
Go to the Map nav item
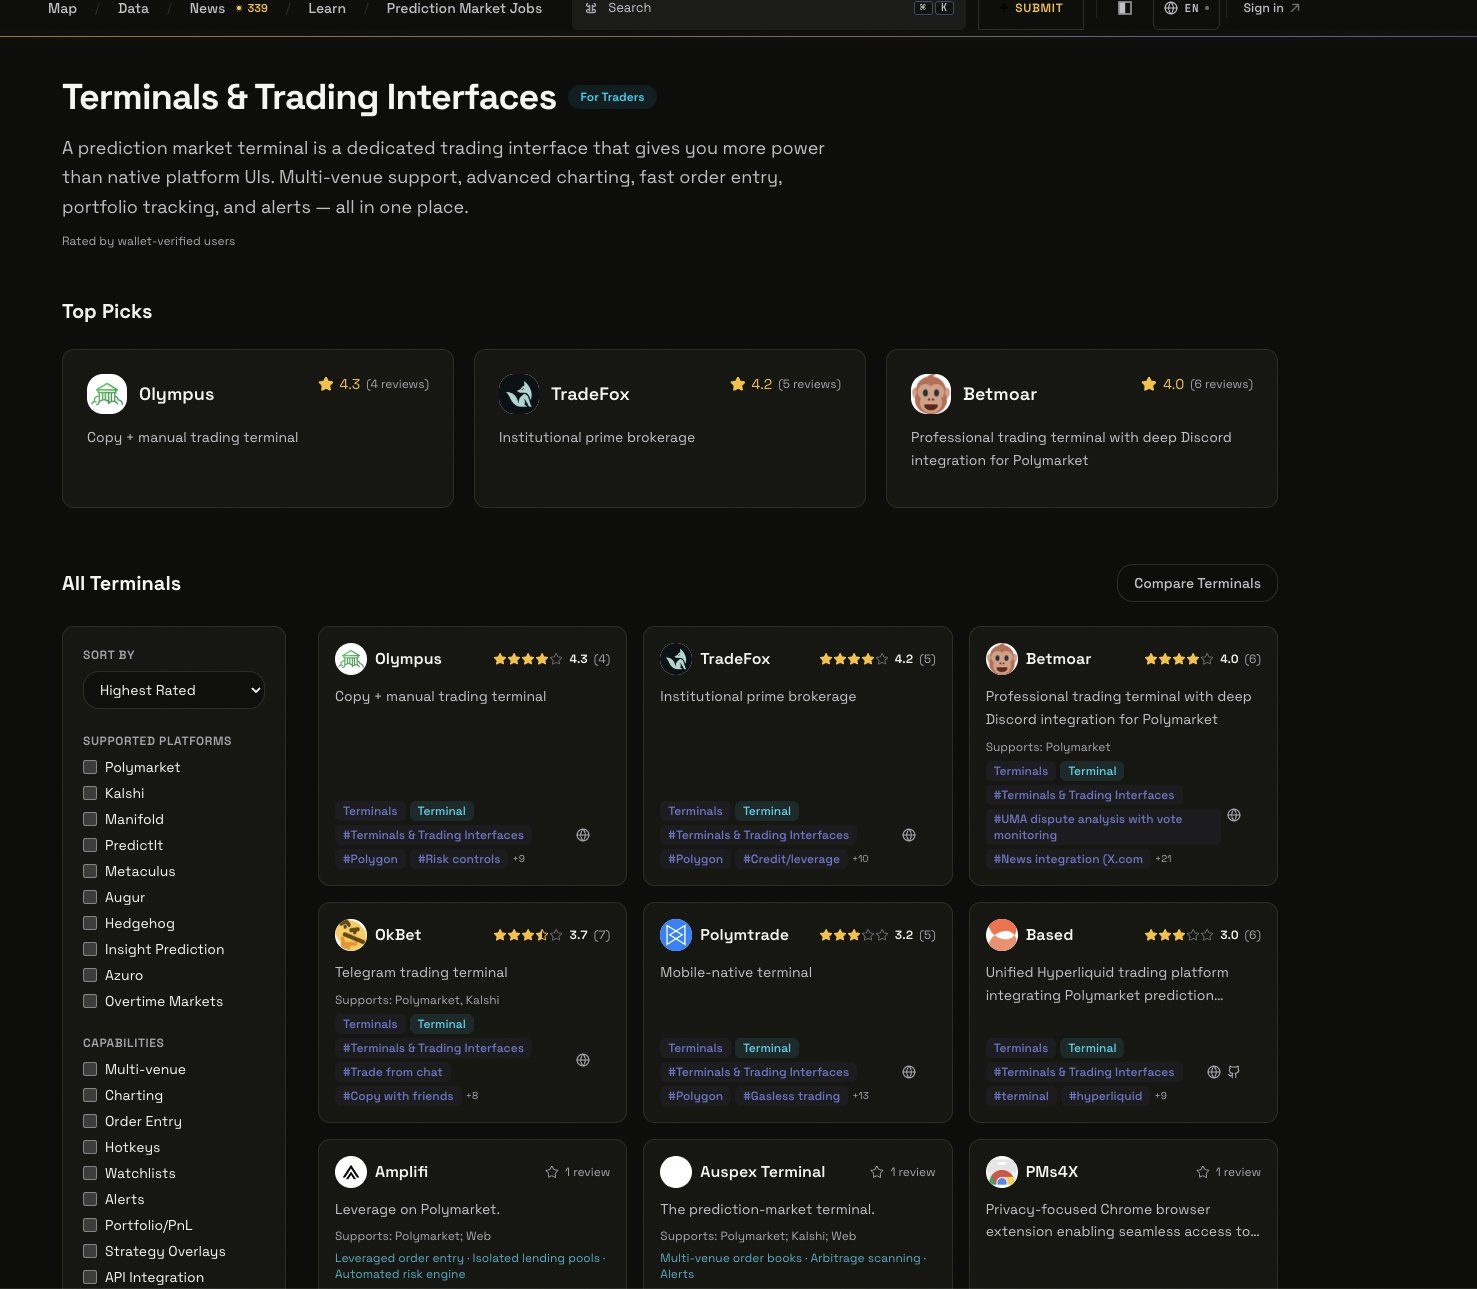(62, 8)
